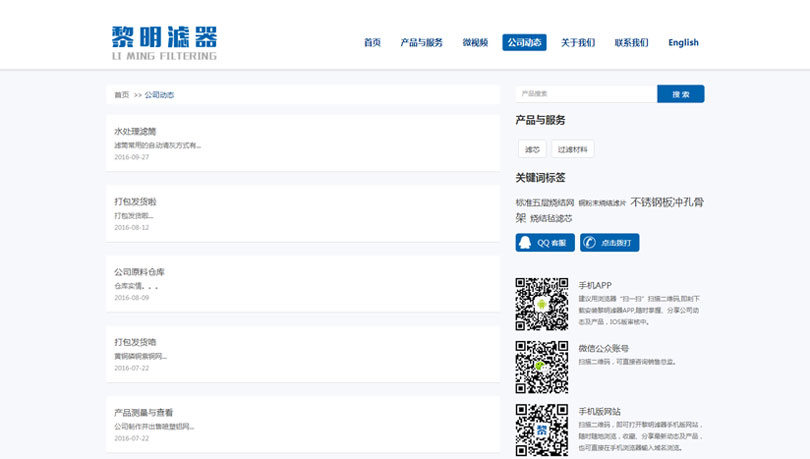This screenshot has height=459, width=810.
Task: Open the 首页 navigation menu item
Action: [372, 43]
